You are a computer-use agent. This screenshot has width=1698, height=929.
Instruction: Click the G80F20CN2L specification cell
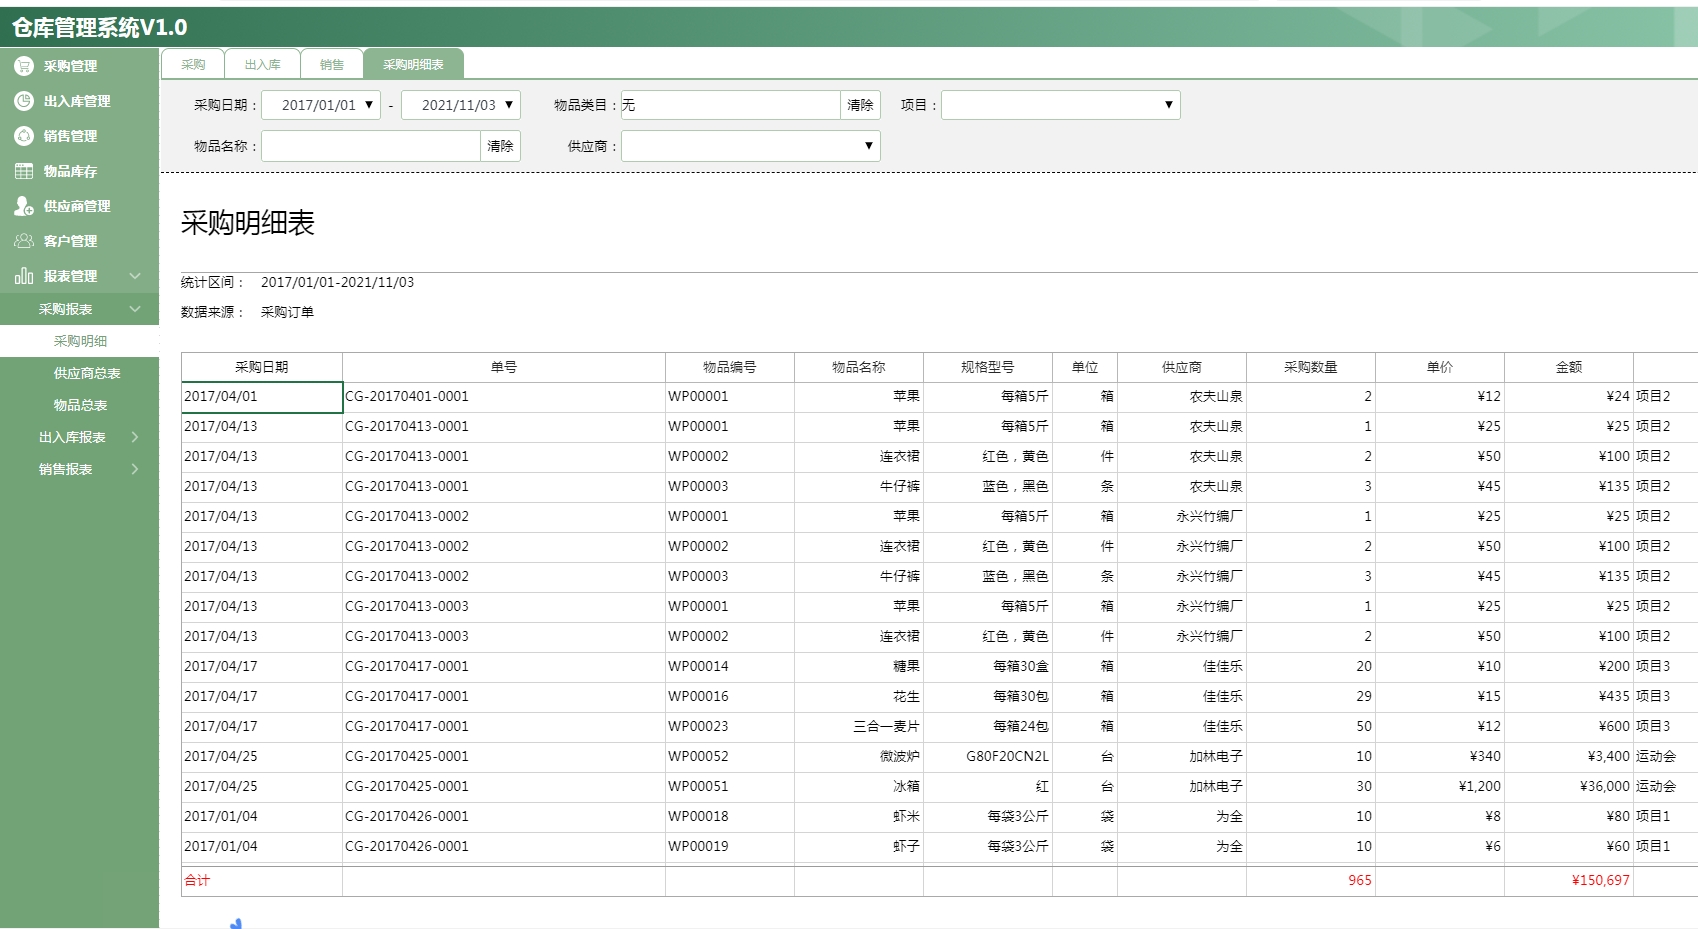(x=988, y=757)
